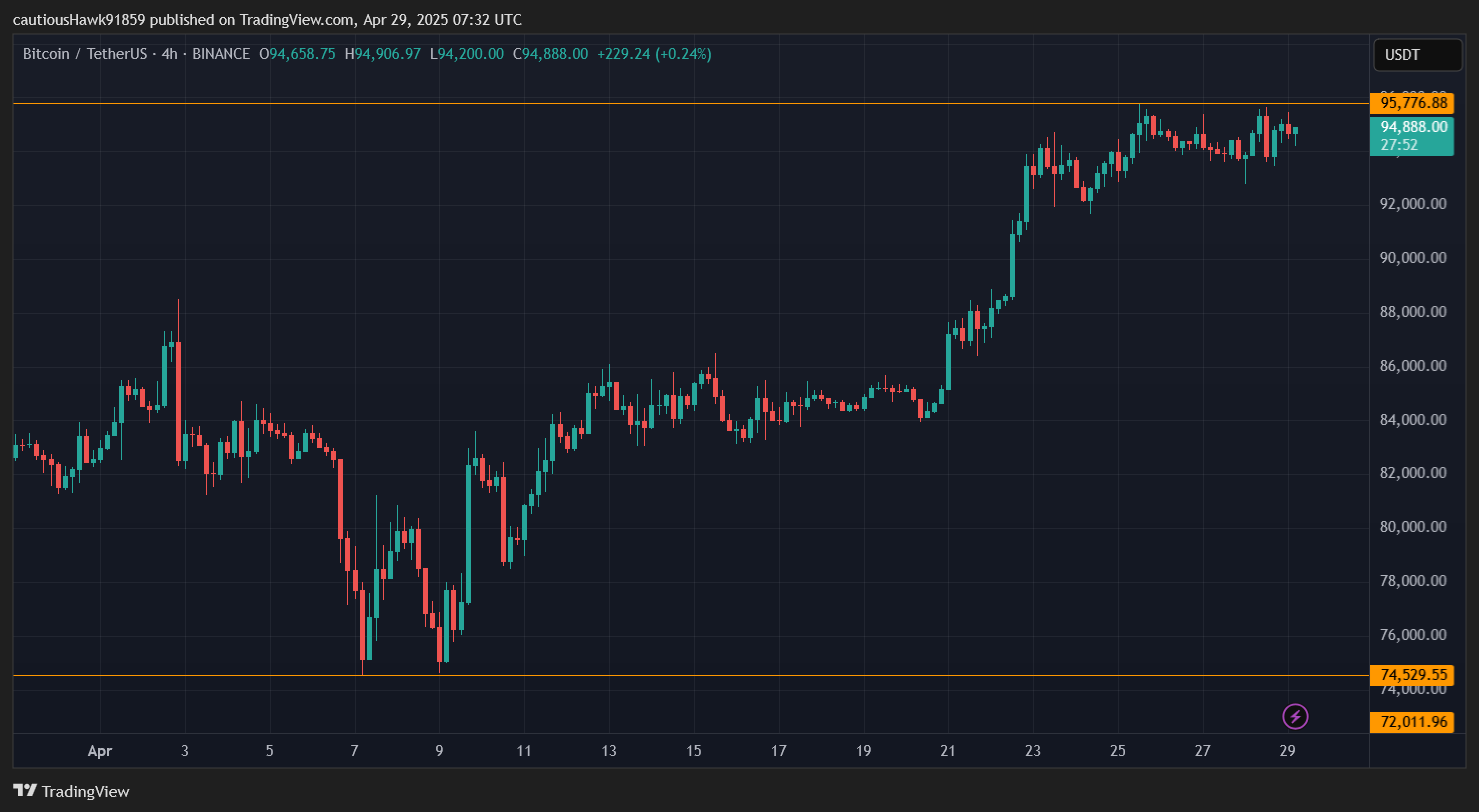Click the purple lightning bolt icon
Viewport: 1479px width, 812px height.
pos(1295,716)
